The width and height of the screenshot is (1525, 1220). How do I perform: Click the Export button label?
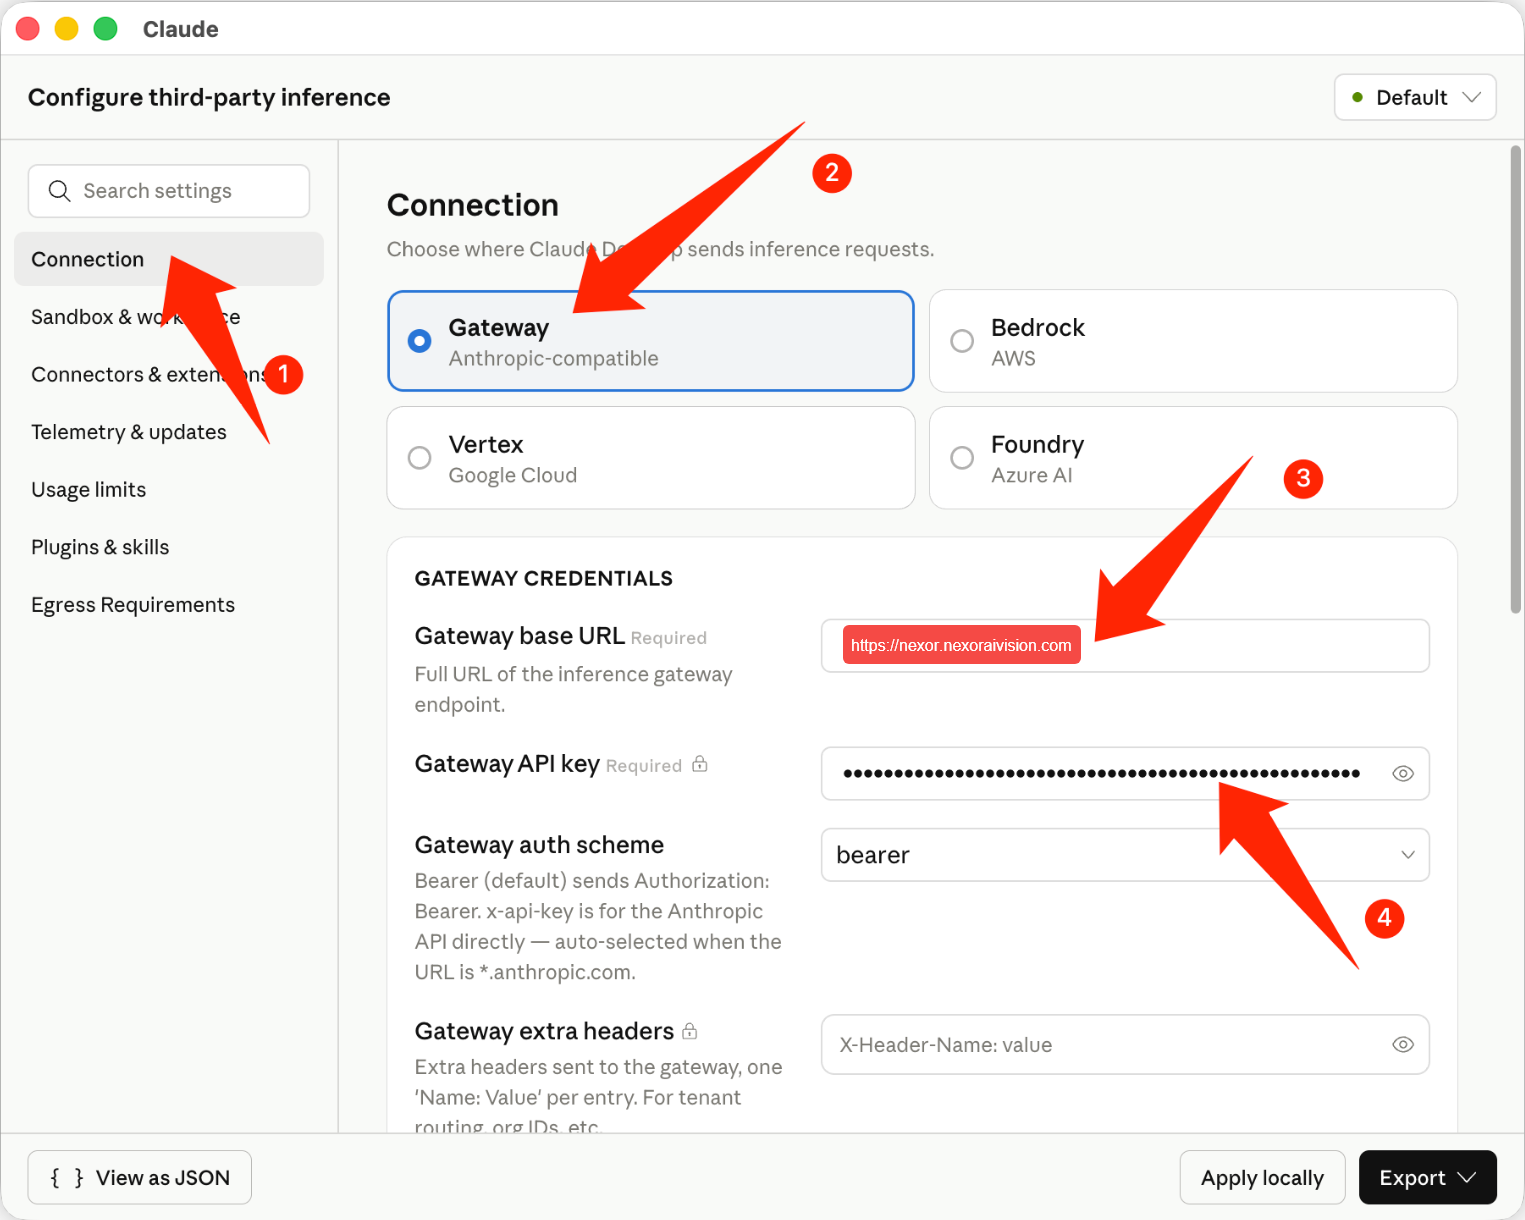(1412, 1178)
